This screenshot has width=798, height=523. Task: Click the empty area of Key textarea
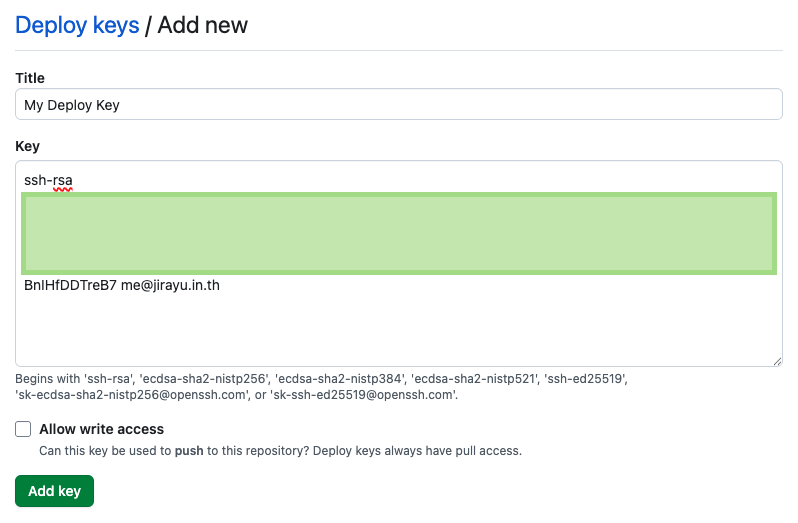[x=398, y=330]
